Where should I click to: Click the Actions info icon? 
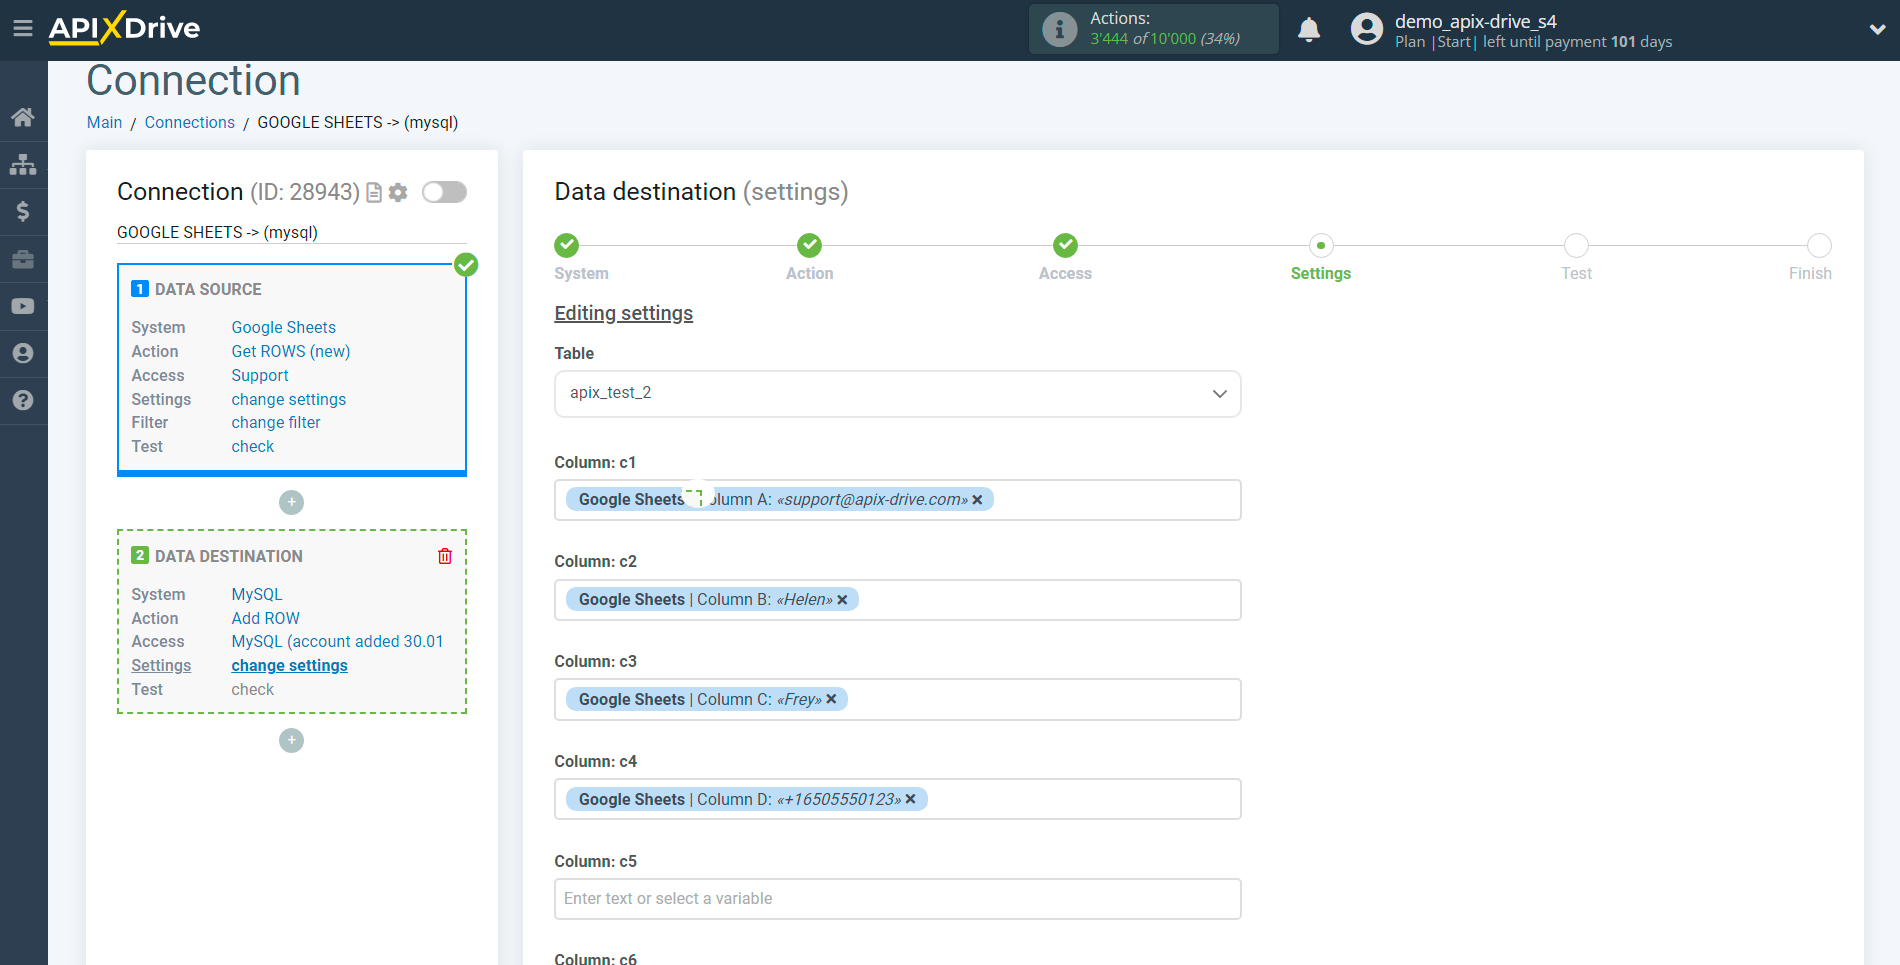point(1059,29)
